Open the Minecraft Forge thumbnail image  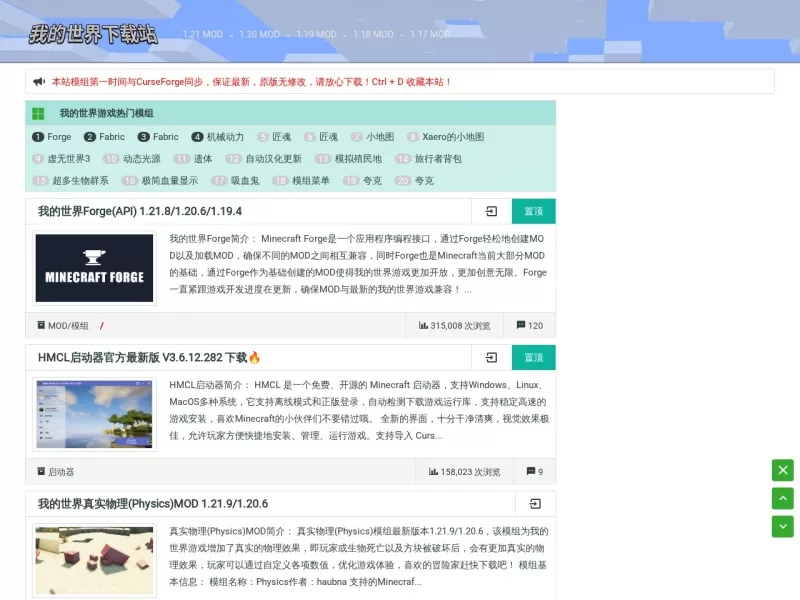click(94, 268)
